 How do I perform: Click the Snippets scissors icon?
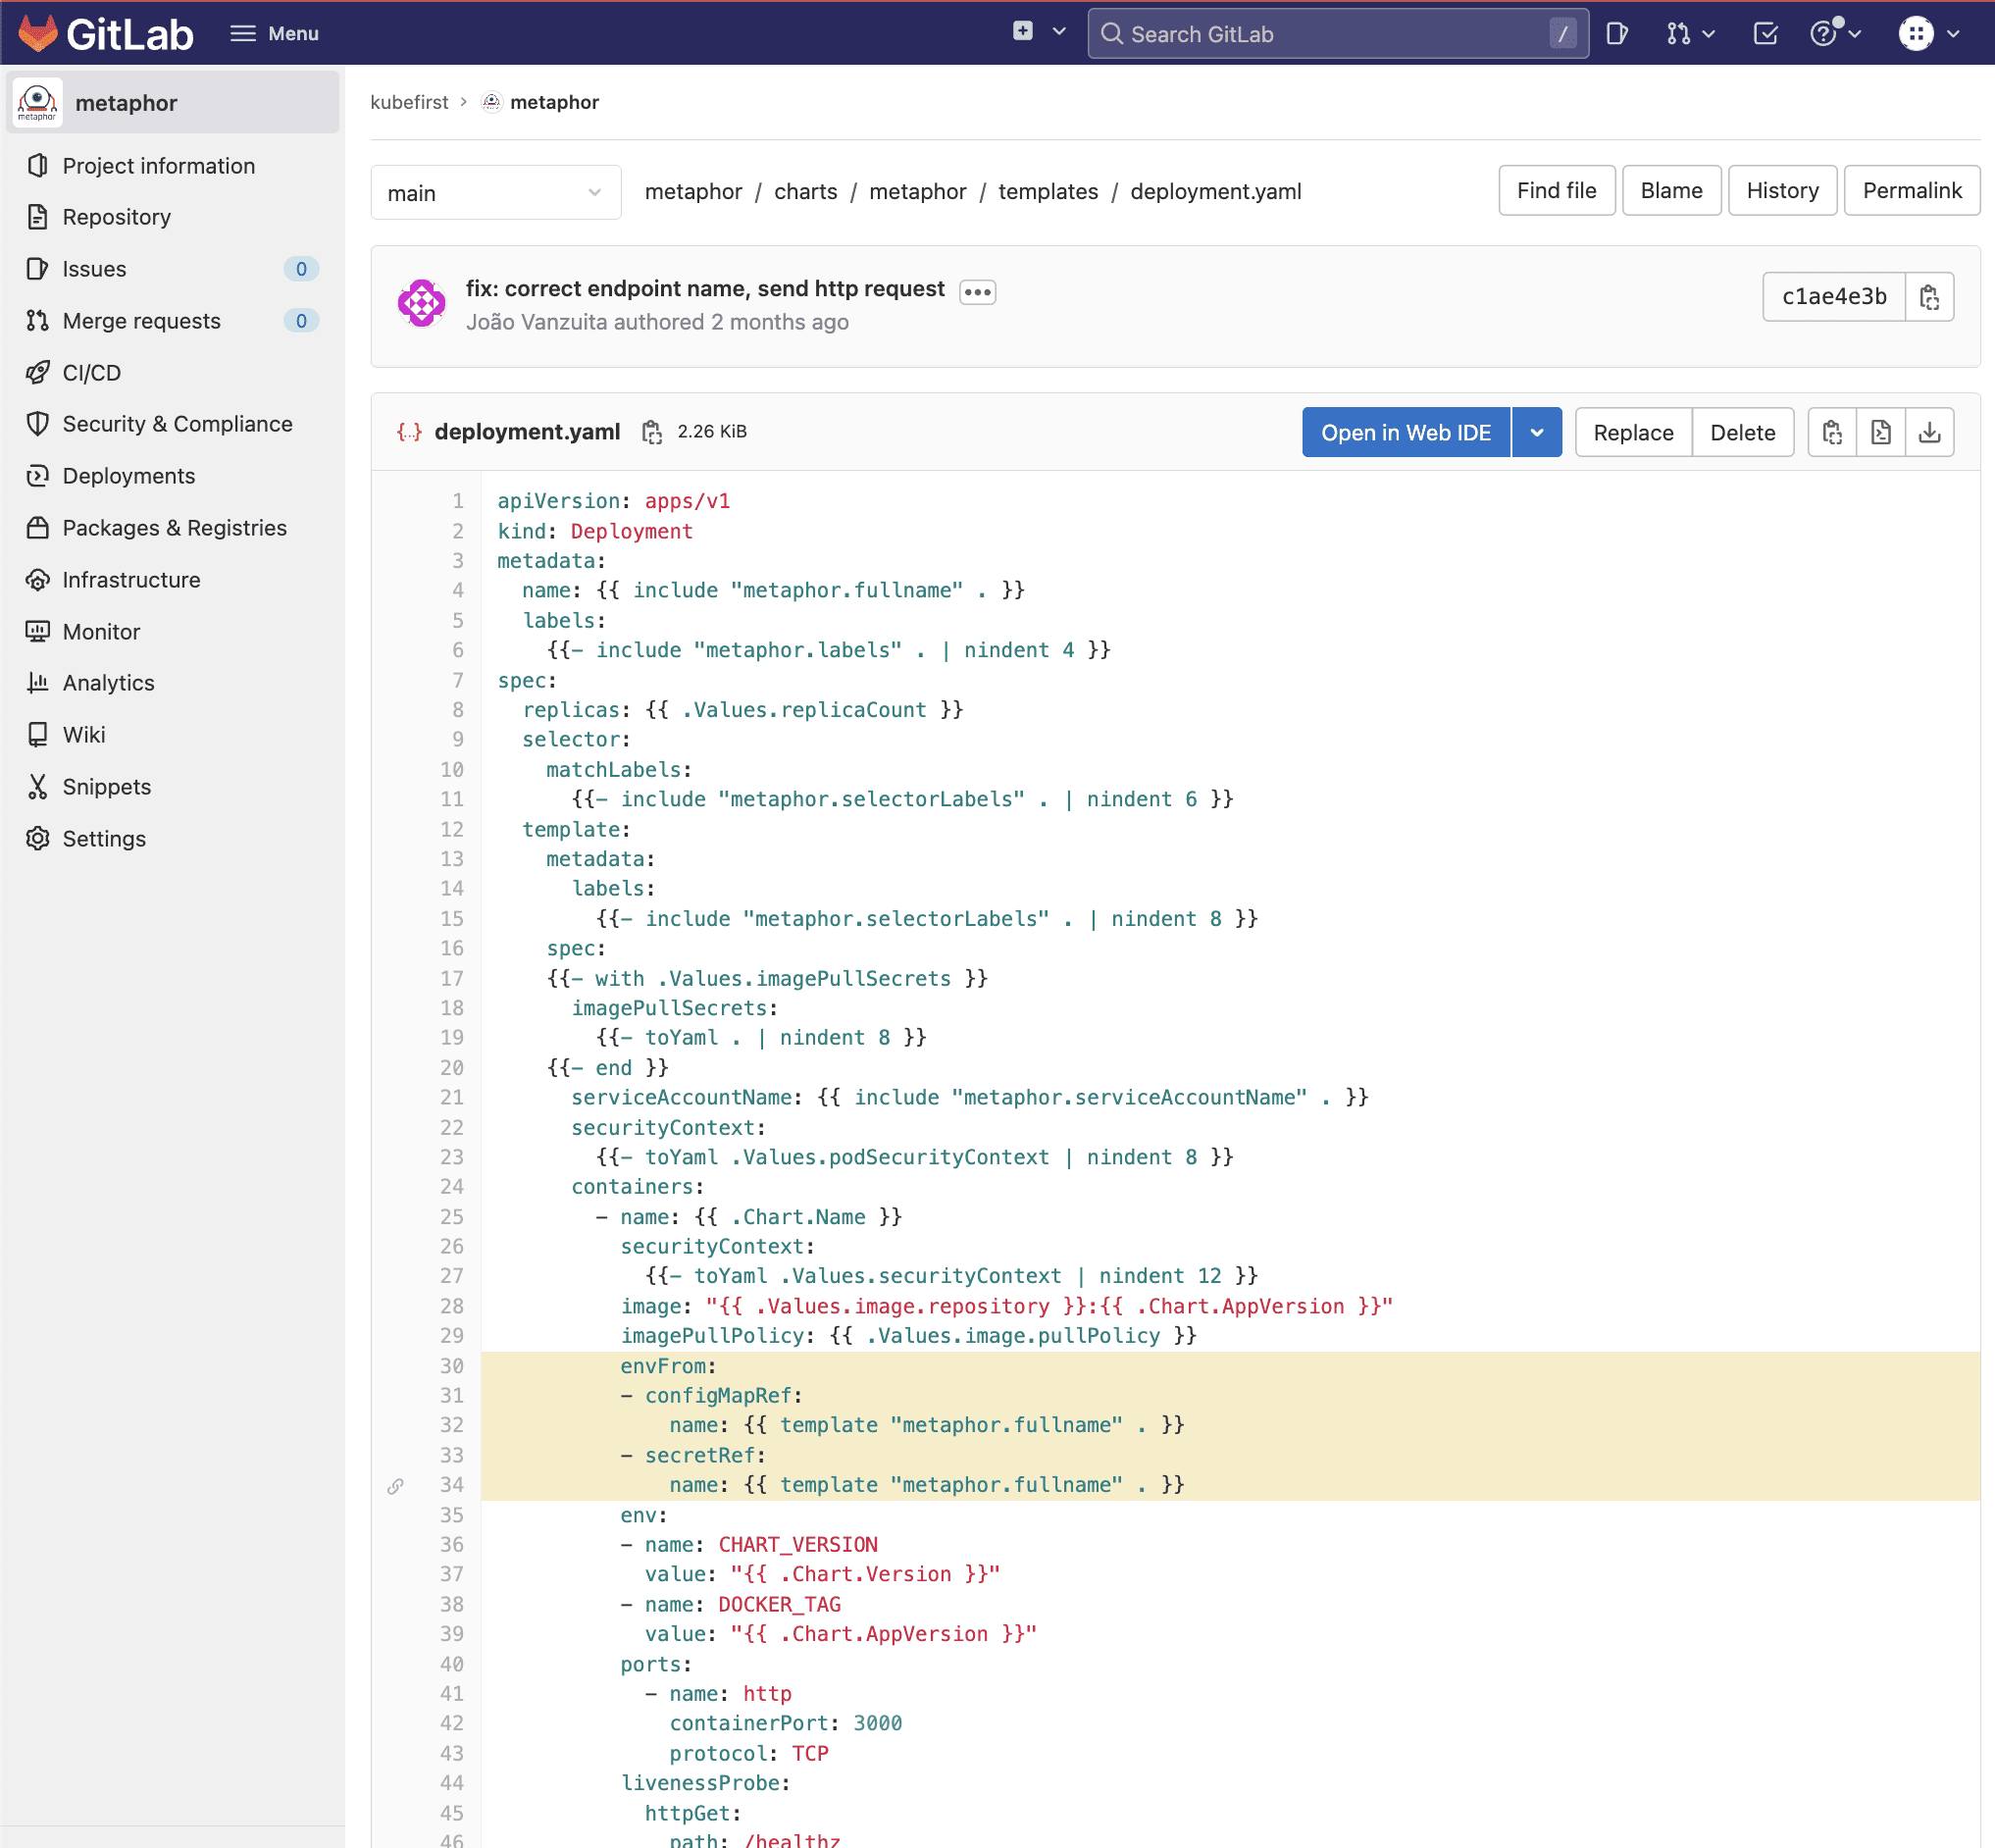tap(38, 787)
